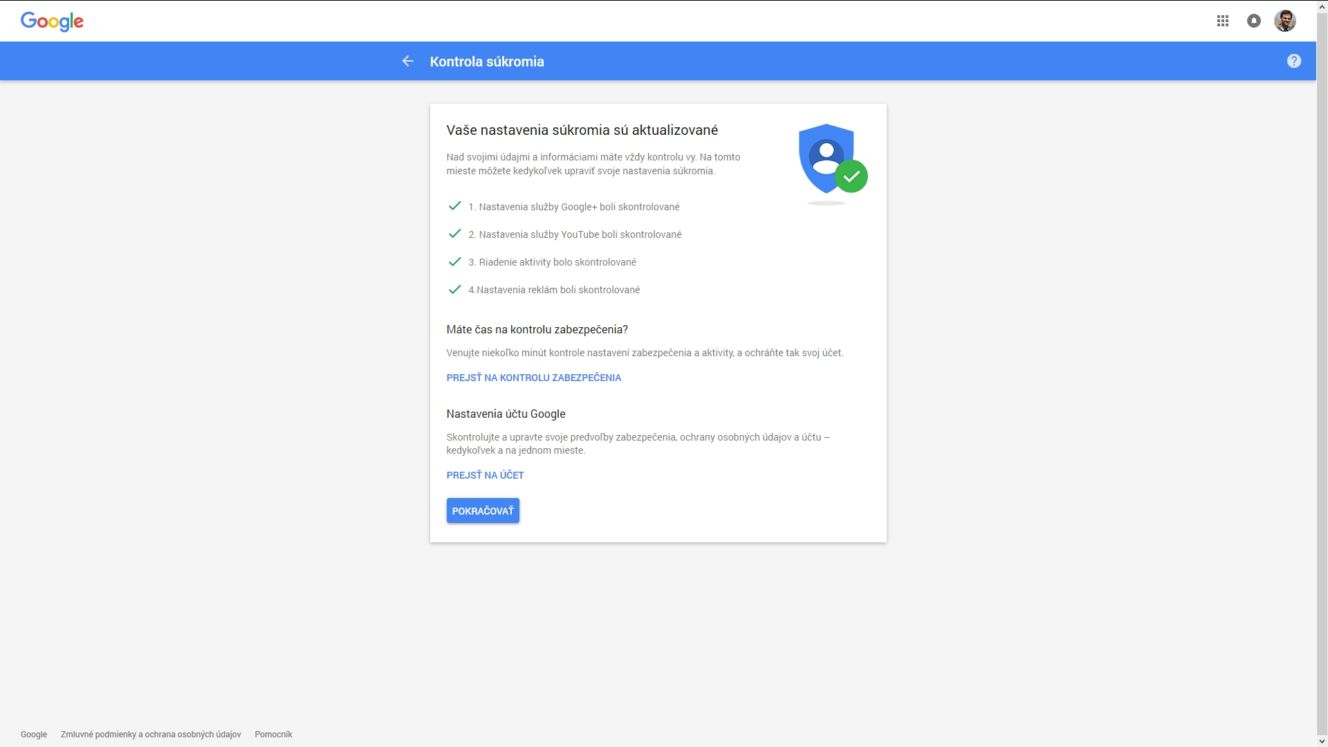Open Google notifications bell
Screen dimensions: 1328x747
coord(1253,21)
